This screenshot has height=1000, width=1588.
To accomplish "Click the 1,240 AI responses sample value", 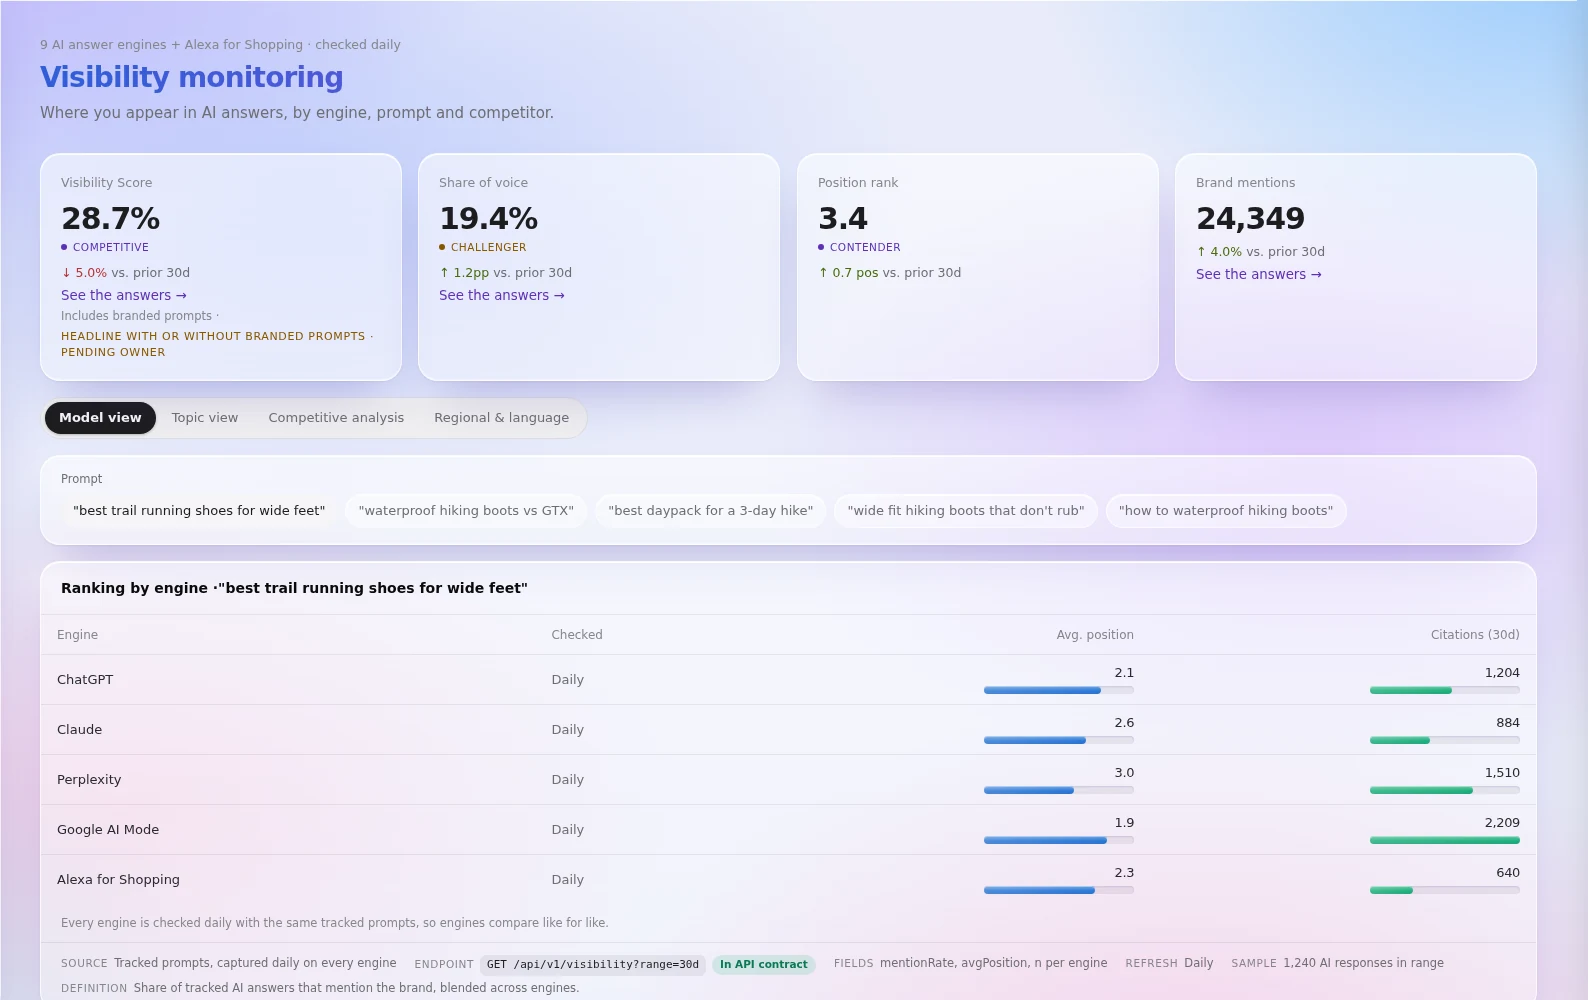I will click(1363, 963).
